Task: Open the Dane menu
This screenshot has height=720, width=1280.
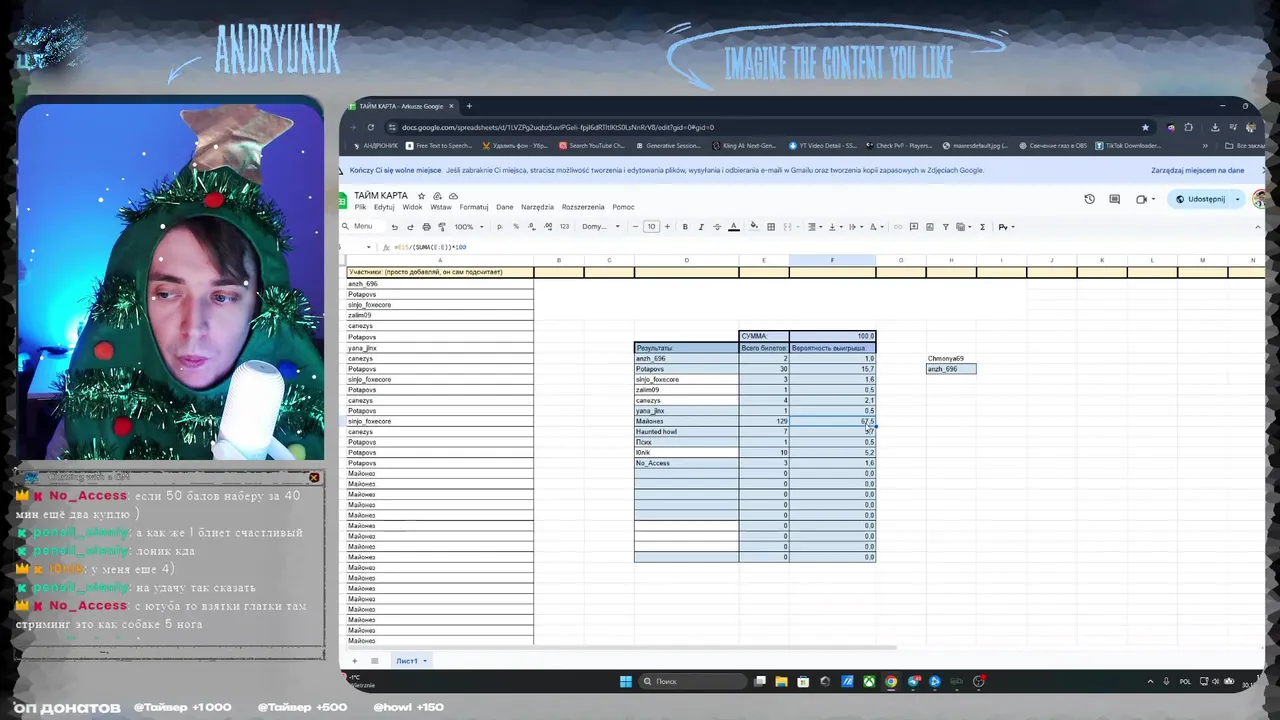Action: [504, 207]
